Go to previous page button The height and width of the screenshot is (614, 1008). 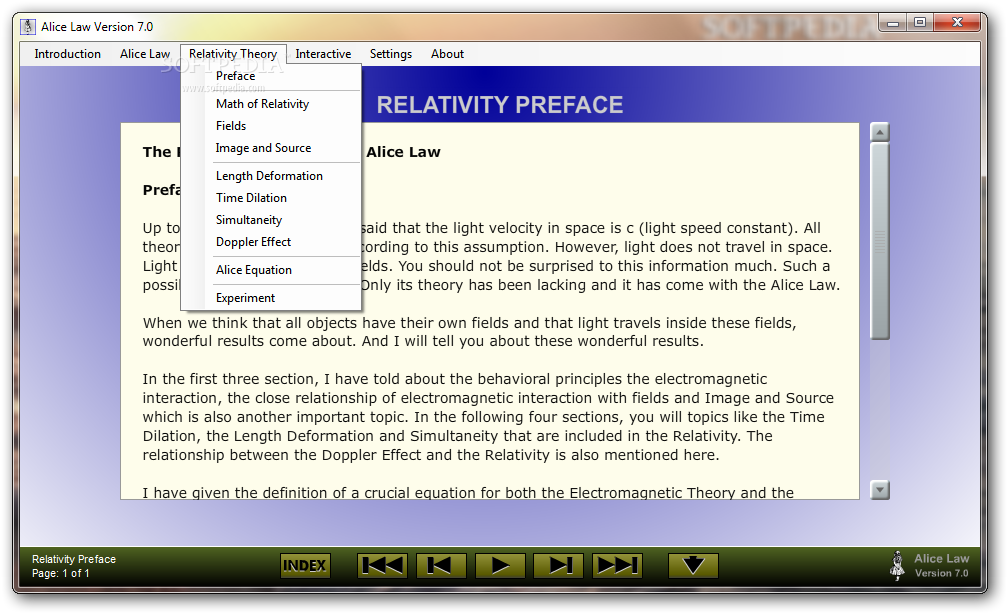coord(440,565)
